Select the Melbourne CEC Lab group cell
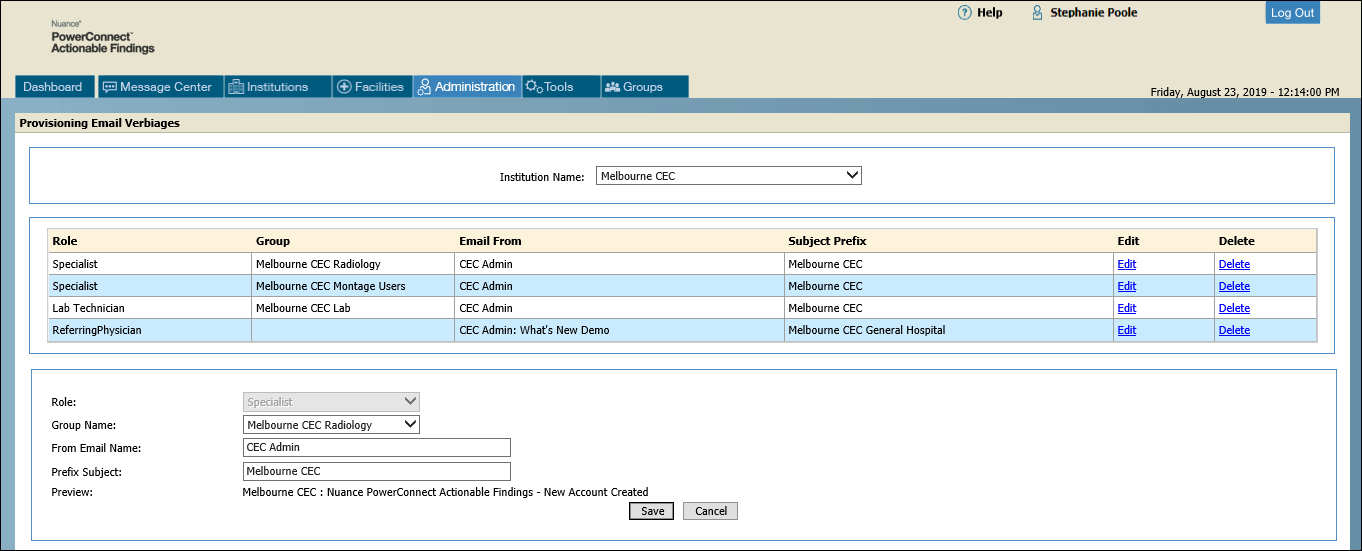 353,308
